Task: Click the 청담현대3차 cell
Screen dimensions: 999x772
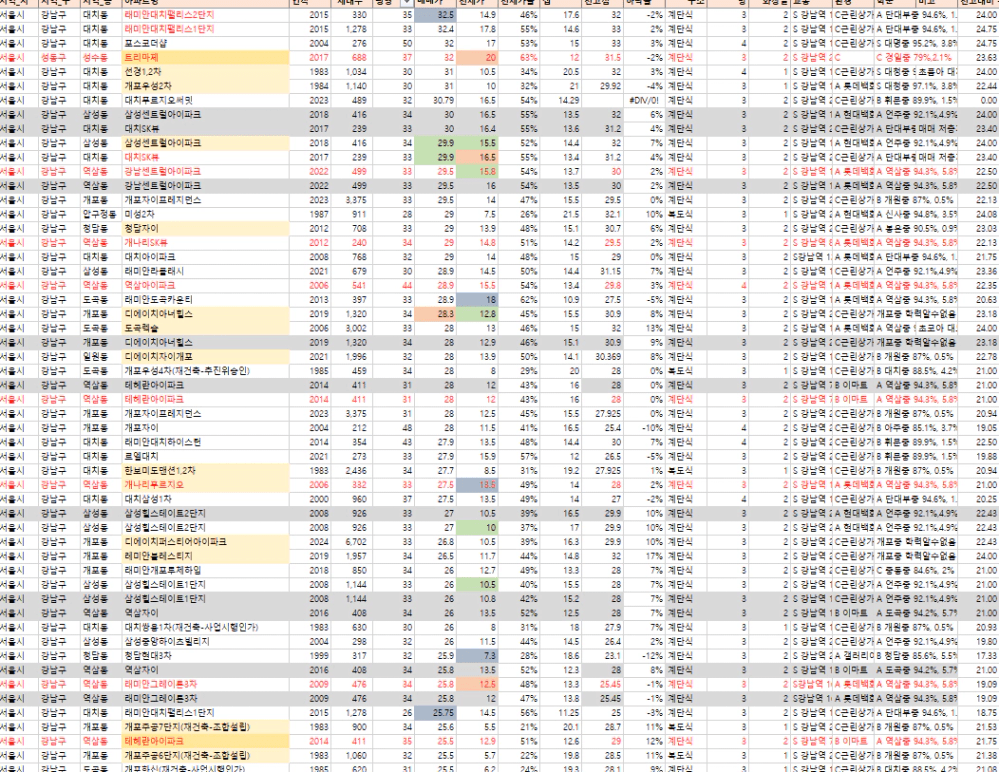Action: pyautogui.click(x=206, y=655)
